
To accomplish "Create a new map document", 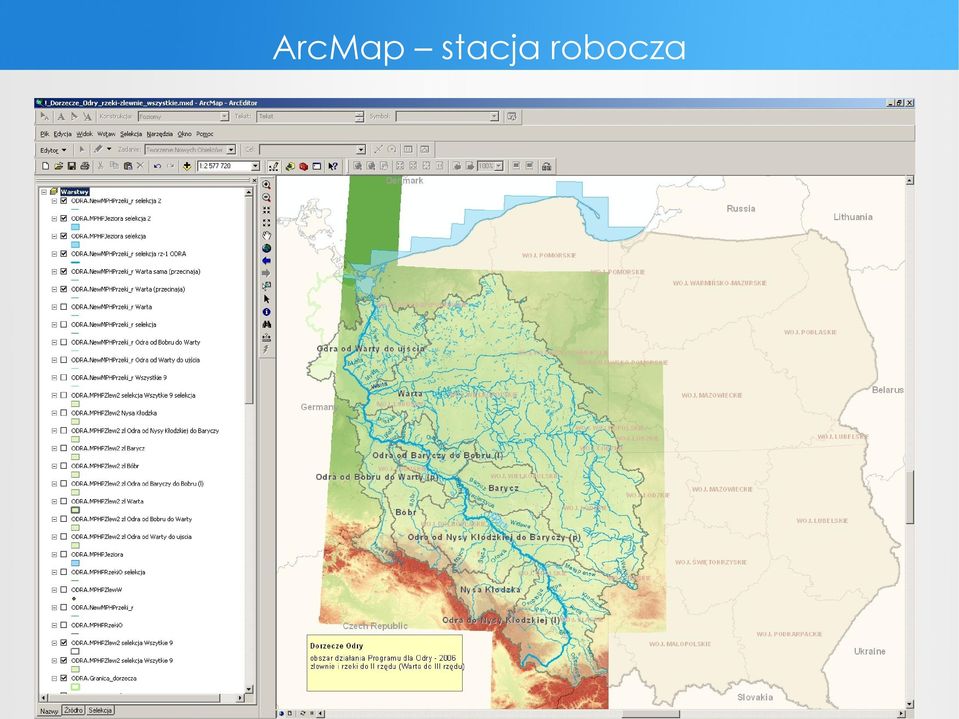I will click(45, 166).
